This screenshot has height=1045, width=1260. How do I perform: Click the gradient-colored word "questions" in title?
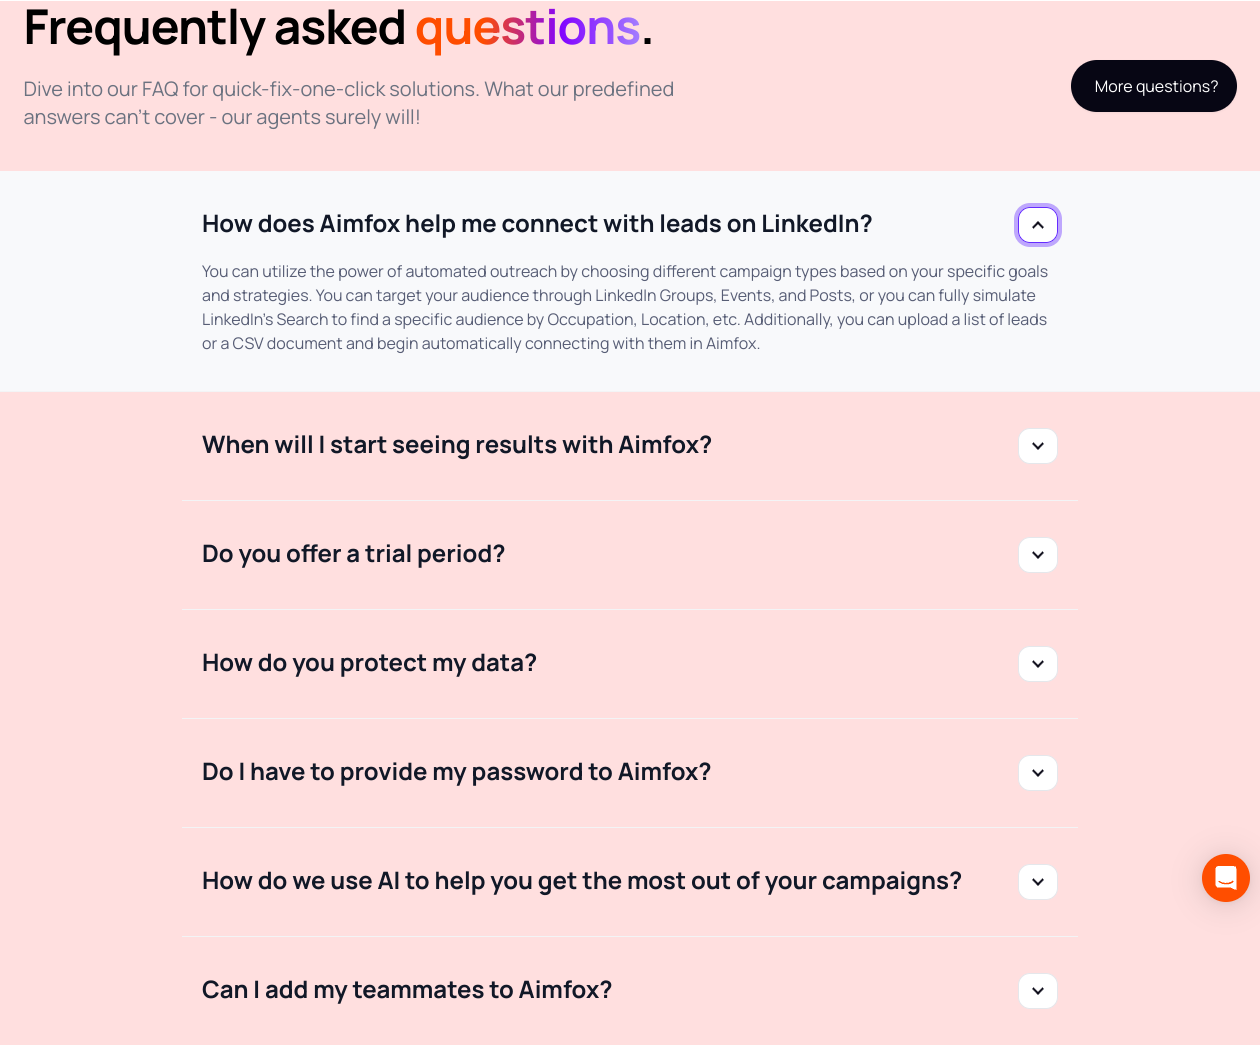[527, 28]
